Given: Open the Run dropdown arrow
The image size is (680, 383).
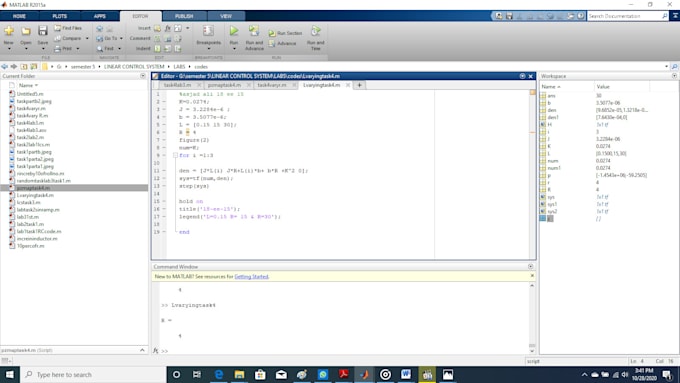Looking at the screenshot, I should pos(234,49).
